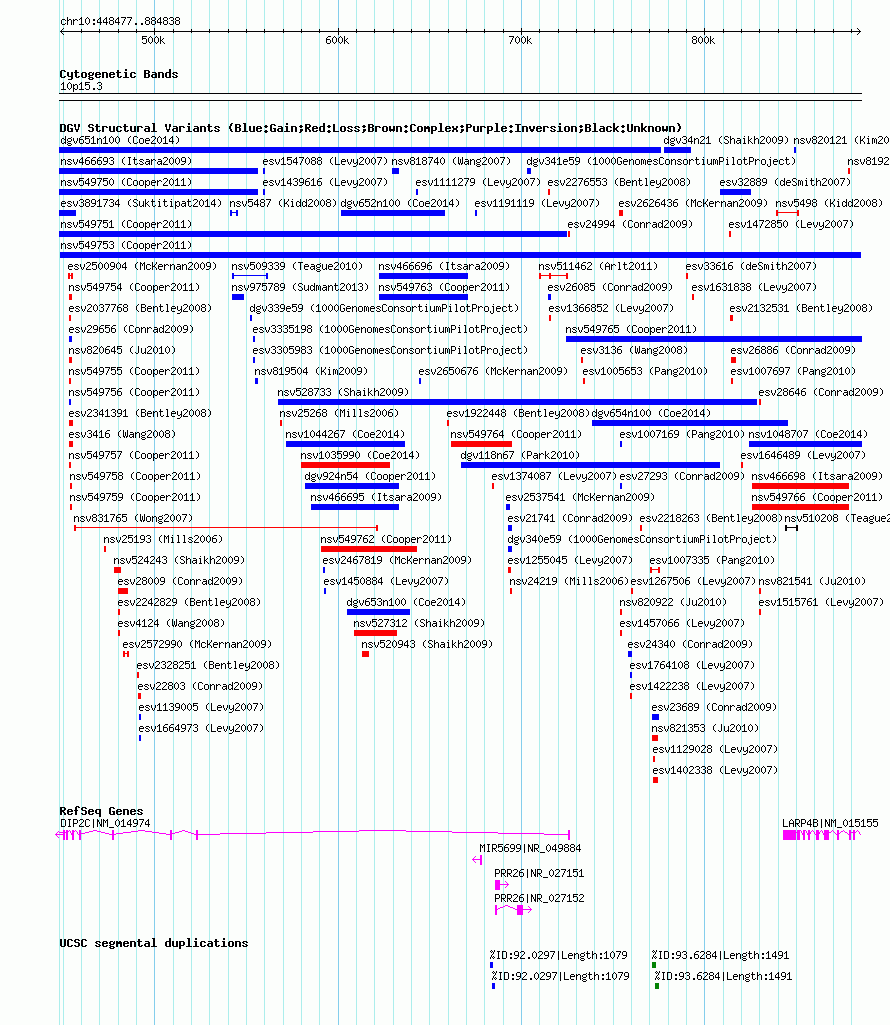The image size is (890, 1025).
Task: Select dgv924n54 (Cooper2011) variant
Action: (x=352, y=486)
